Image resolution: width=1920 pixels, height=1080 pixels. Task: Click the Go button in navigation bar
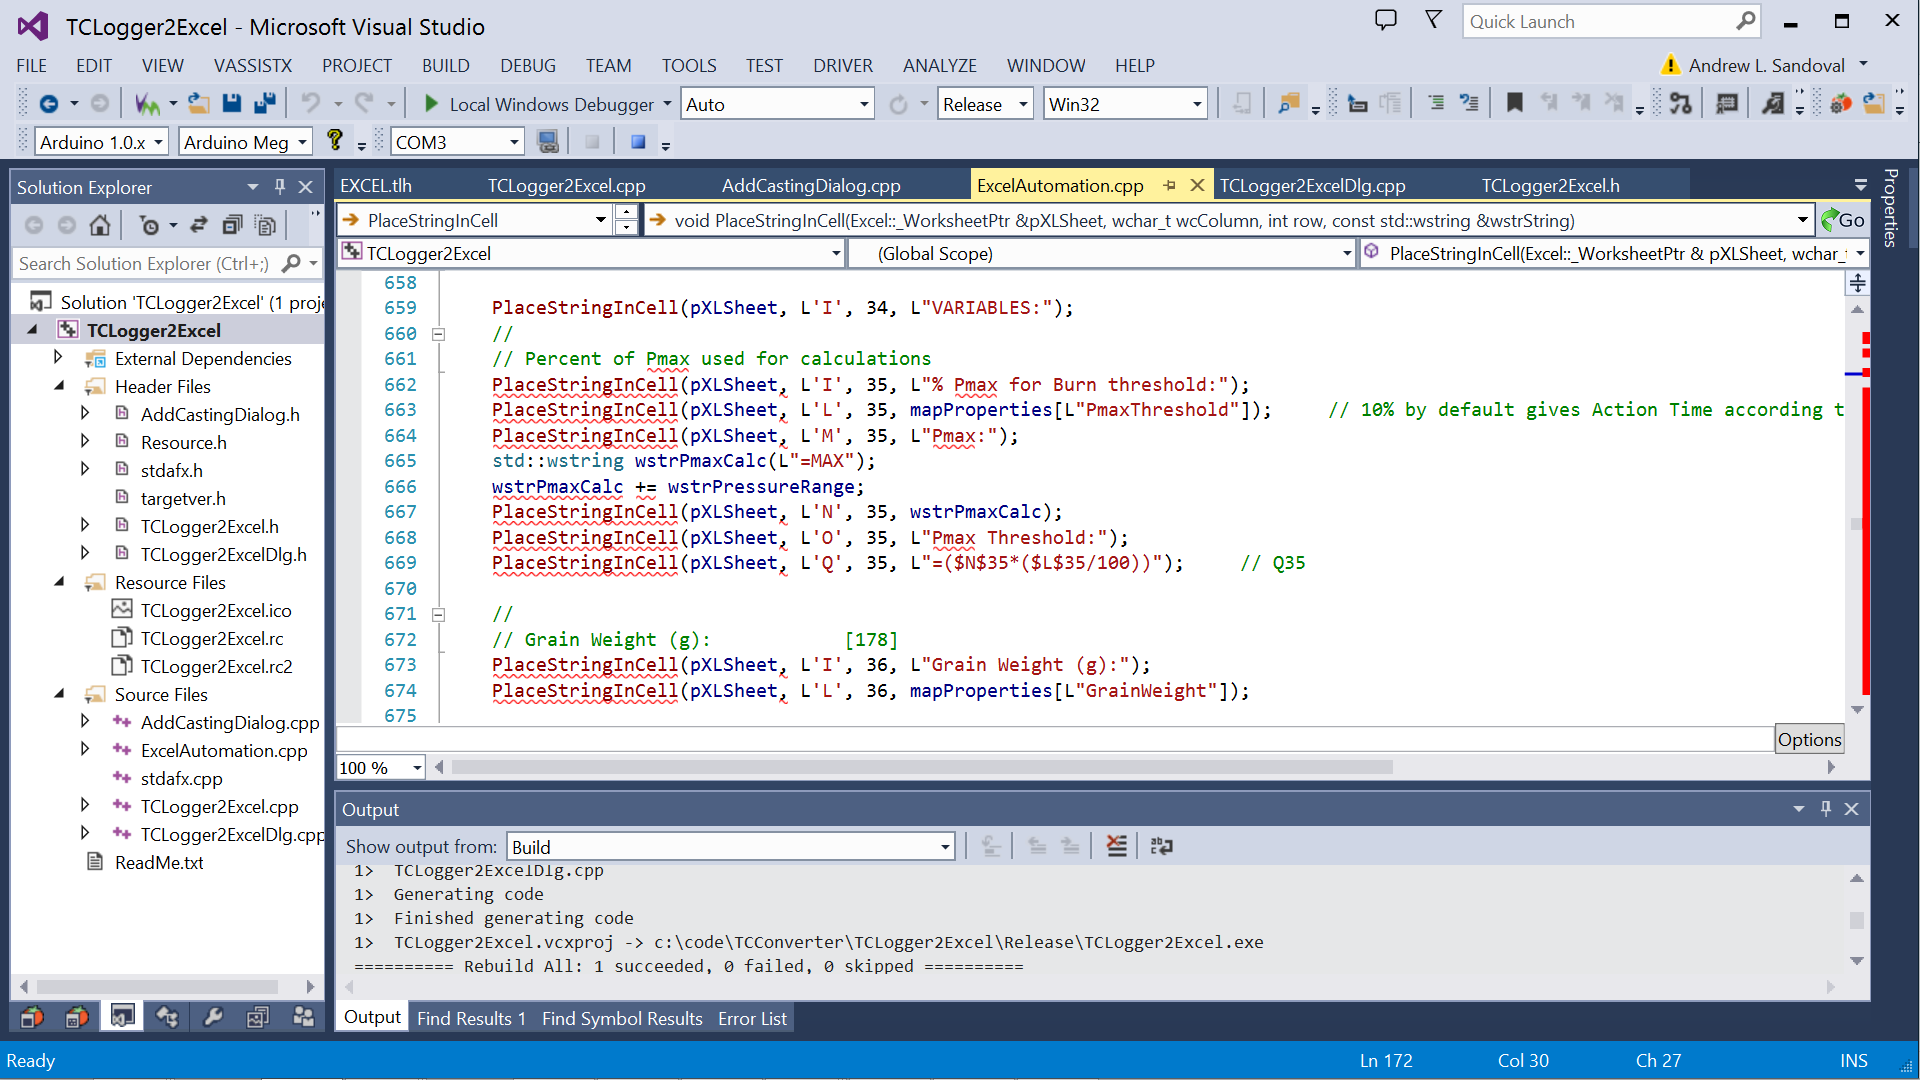pos(1843,220)
